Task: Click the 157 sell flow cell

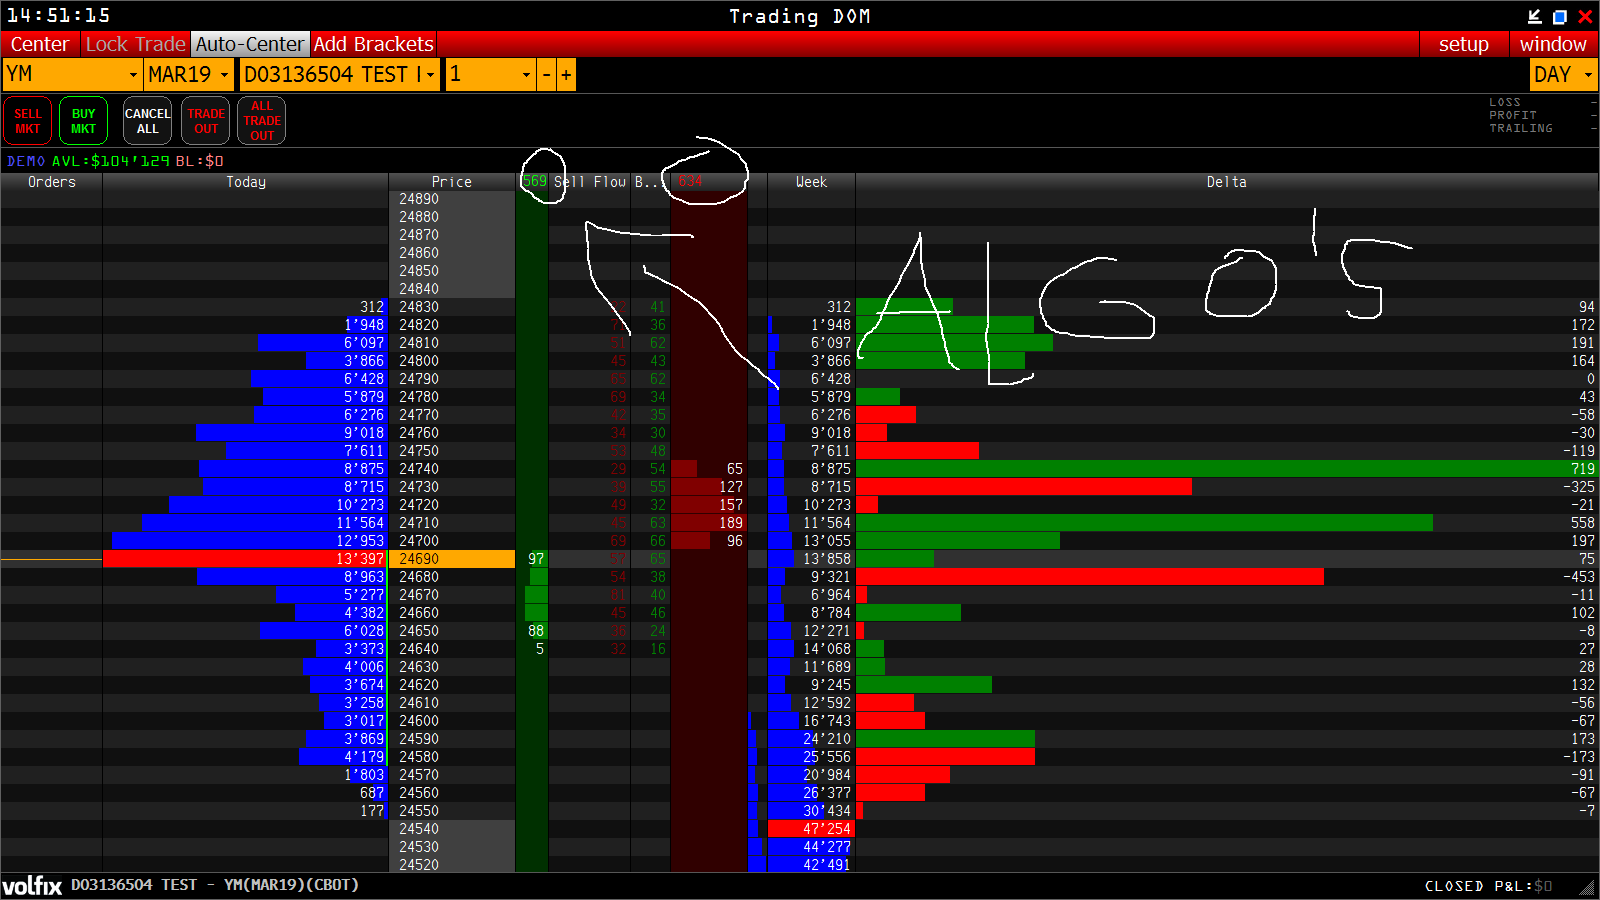Action: tap(709, 505)
